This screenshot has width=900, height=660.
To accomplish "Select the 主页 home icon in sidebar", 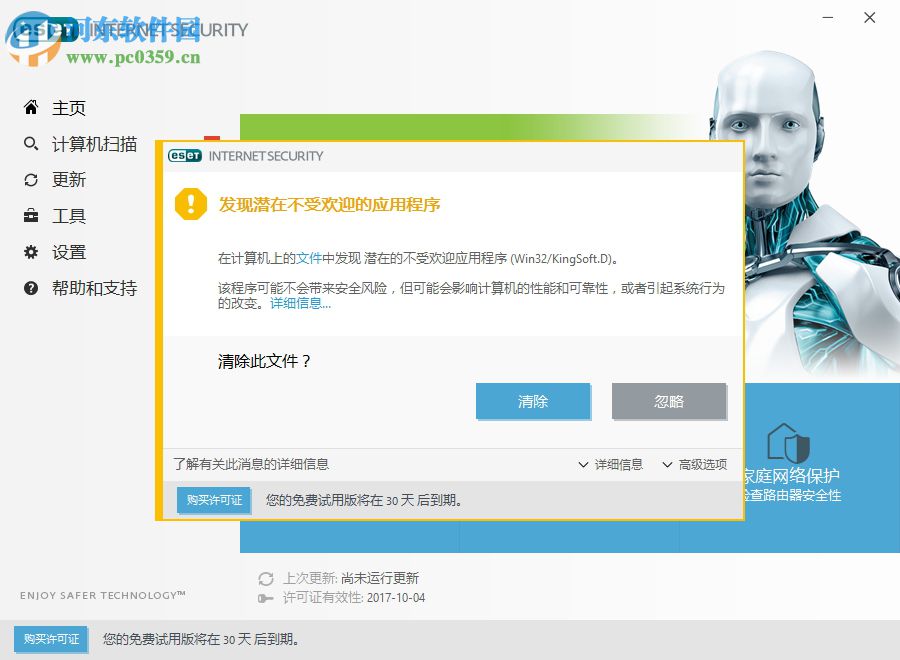I will pyautogui.click(x=31, y=107).
